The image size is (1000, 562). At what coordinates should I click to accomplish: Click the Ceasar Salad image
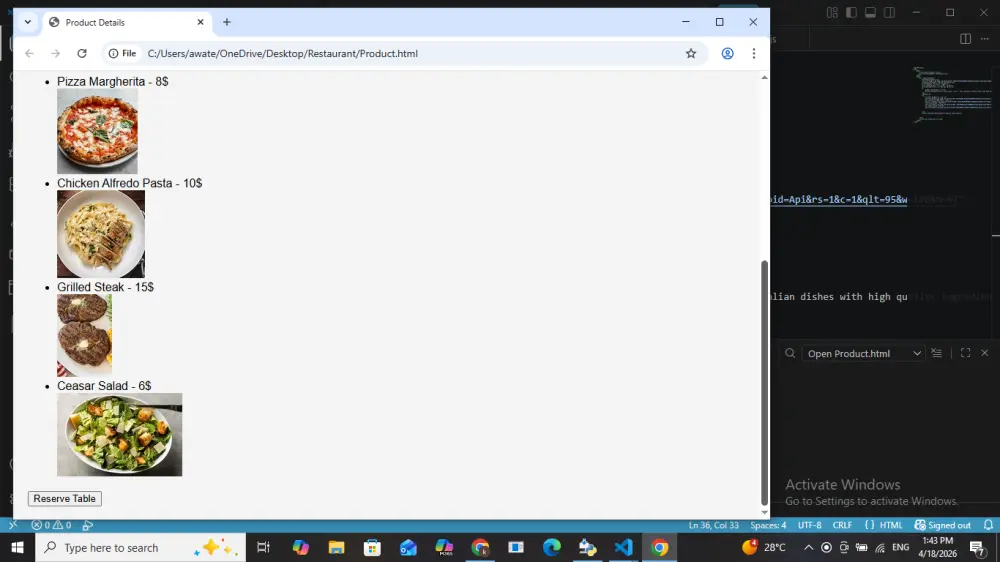(x=119, y=434)
